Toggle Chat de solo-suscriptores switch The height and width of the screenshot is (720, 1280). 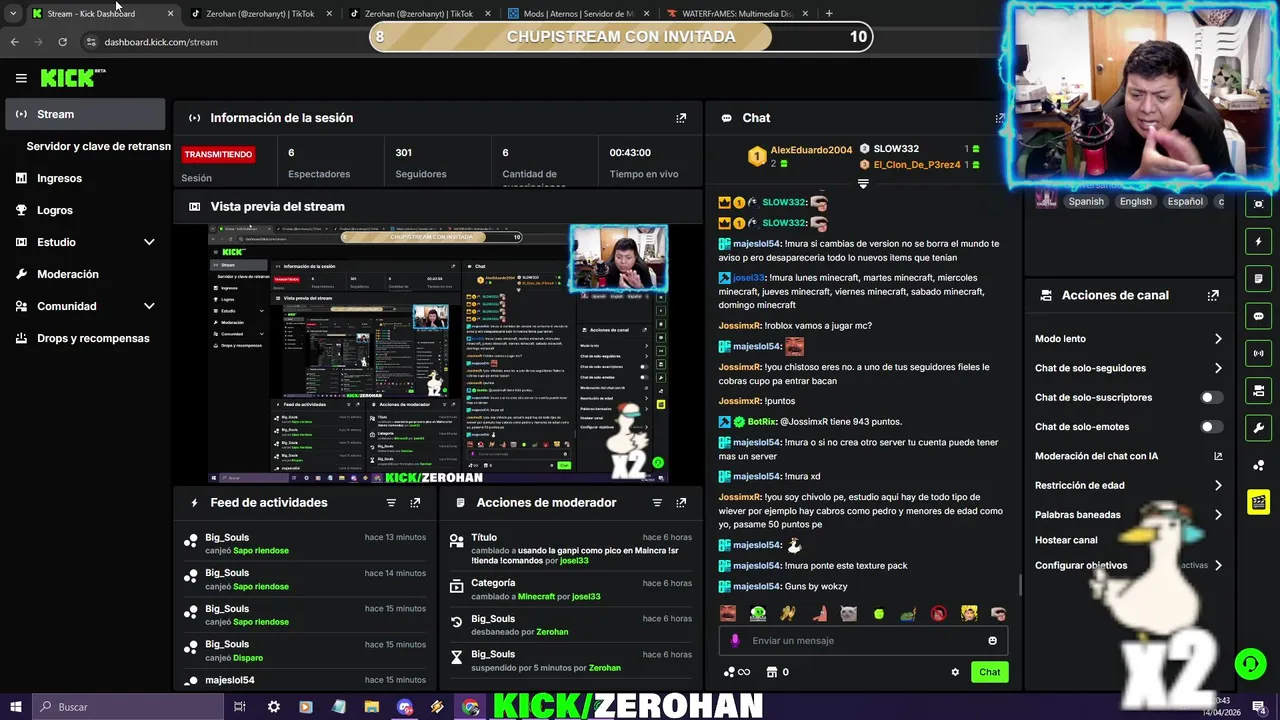click(1211, 397)
